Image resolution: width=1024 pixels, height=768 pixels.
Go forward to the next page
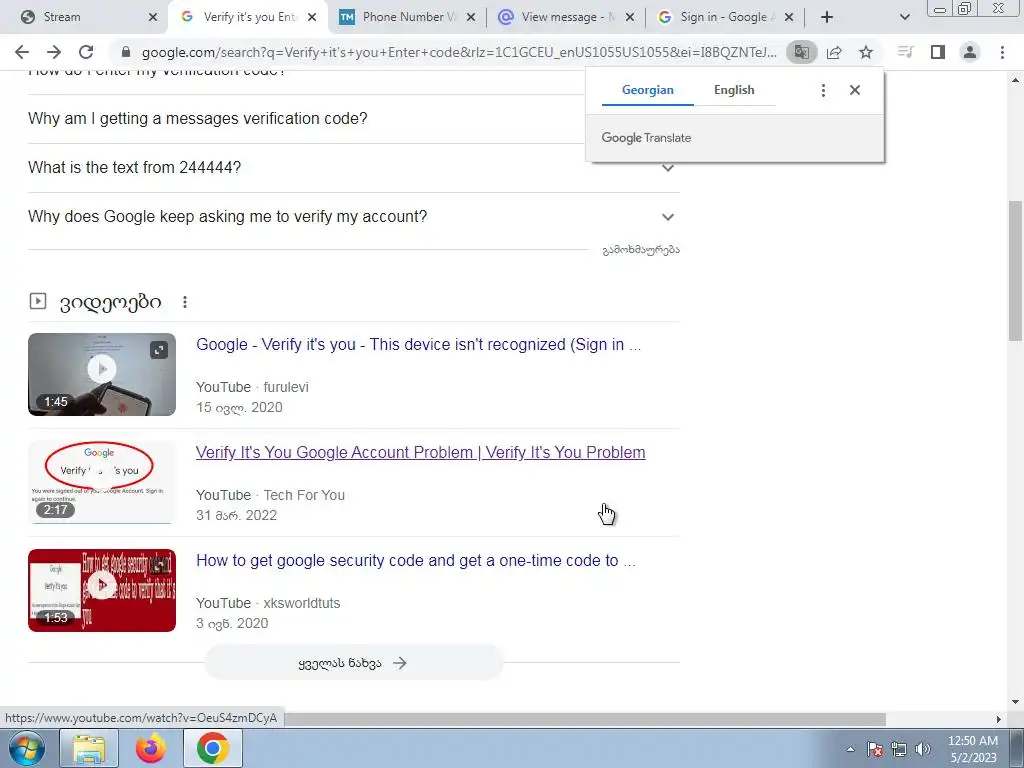[54, 52]
